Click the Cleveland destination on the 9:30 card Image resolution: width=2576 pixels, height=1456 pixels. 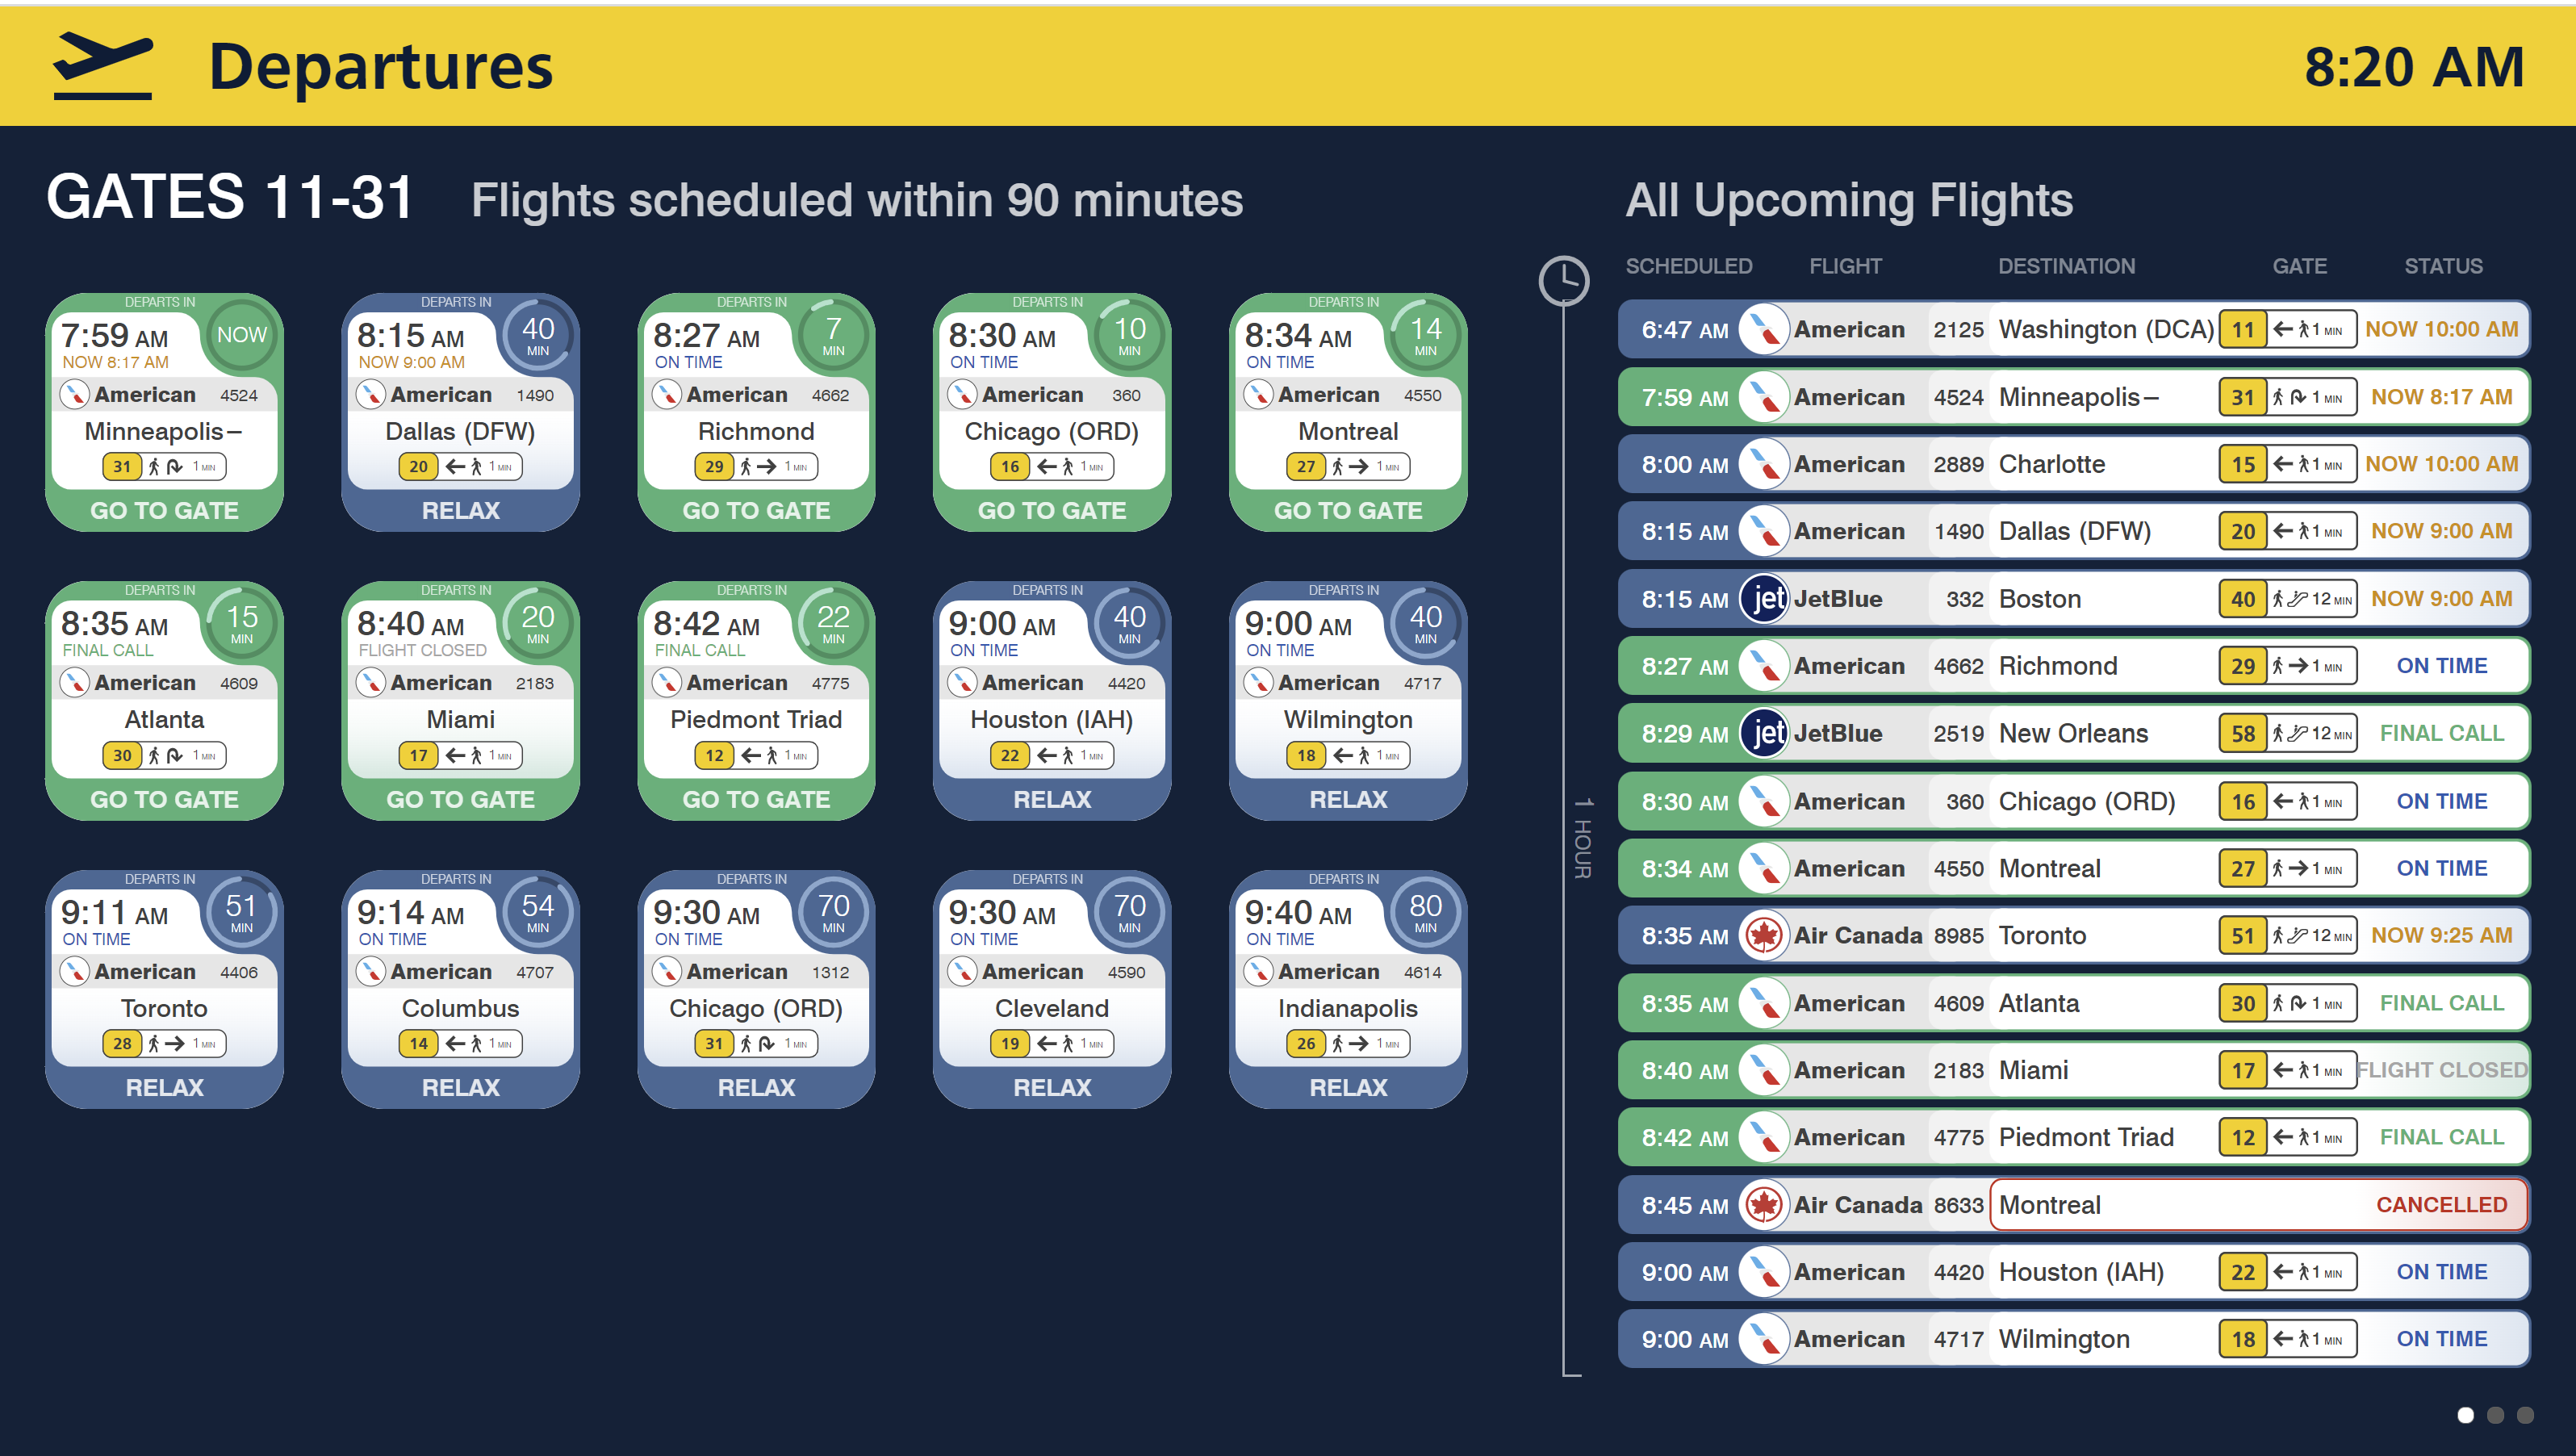(1052, 1008)
